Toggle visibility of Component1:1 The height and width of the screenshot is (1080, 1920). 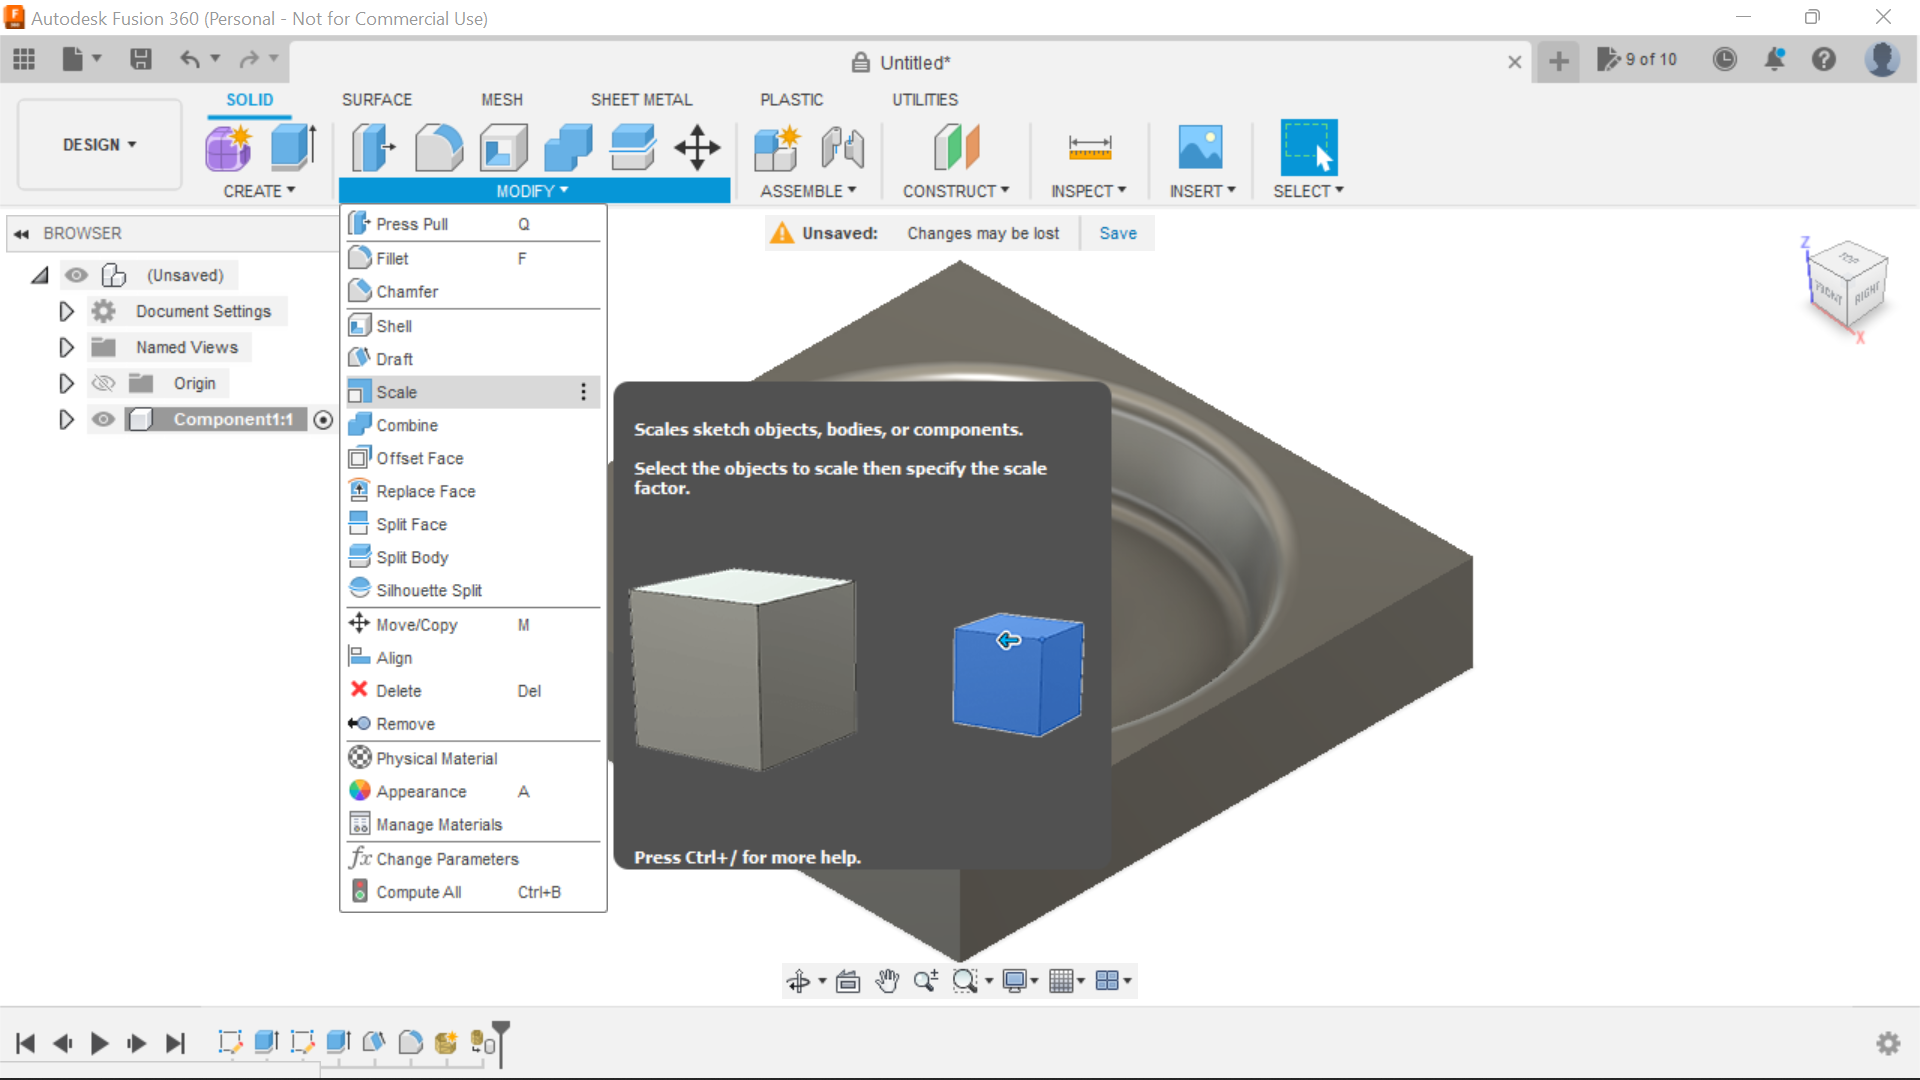point(103,420)
